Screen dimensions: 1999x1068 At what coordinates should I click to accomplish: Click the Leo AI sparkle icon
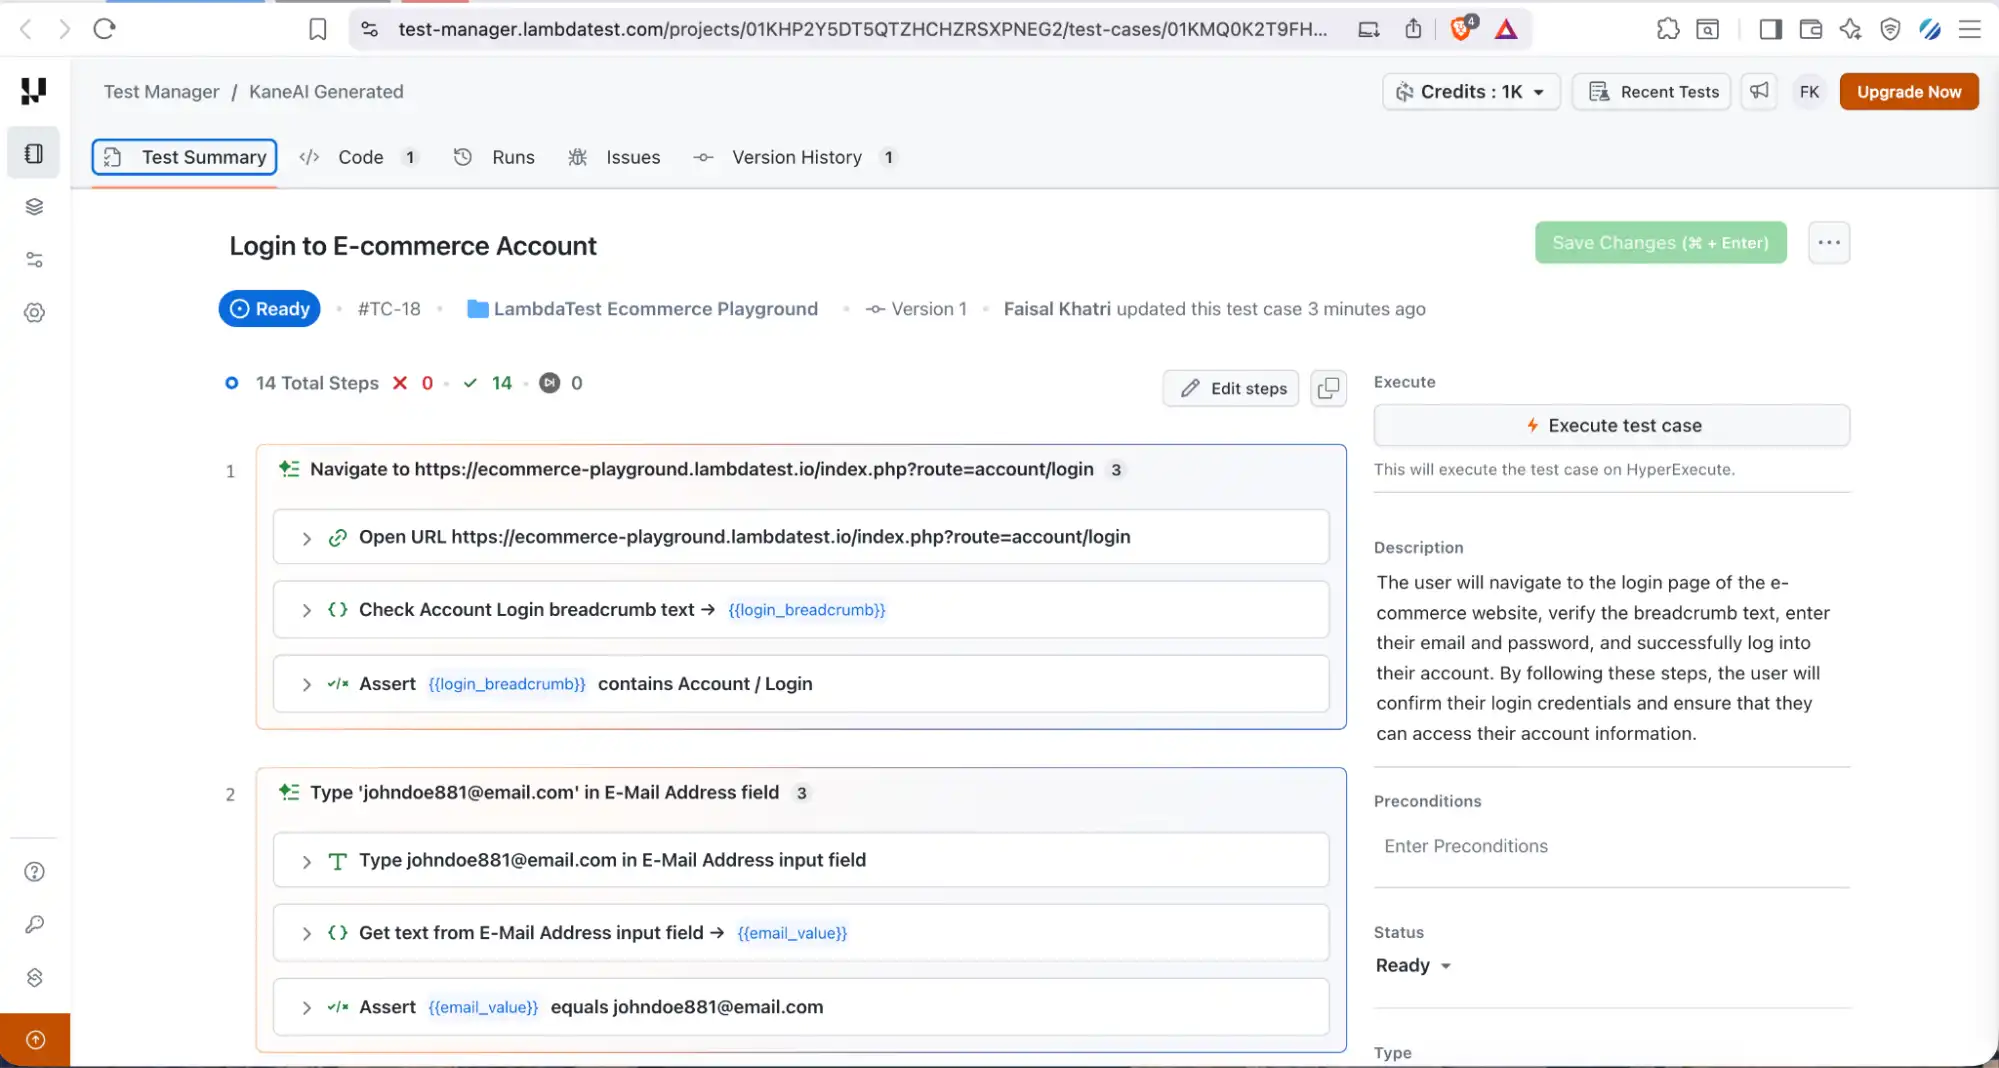(1850, 29)
